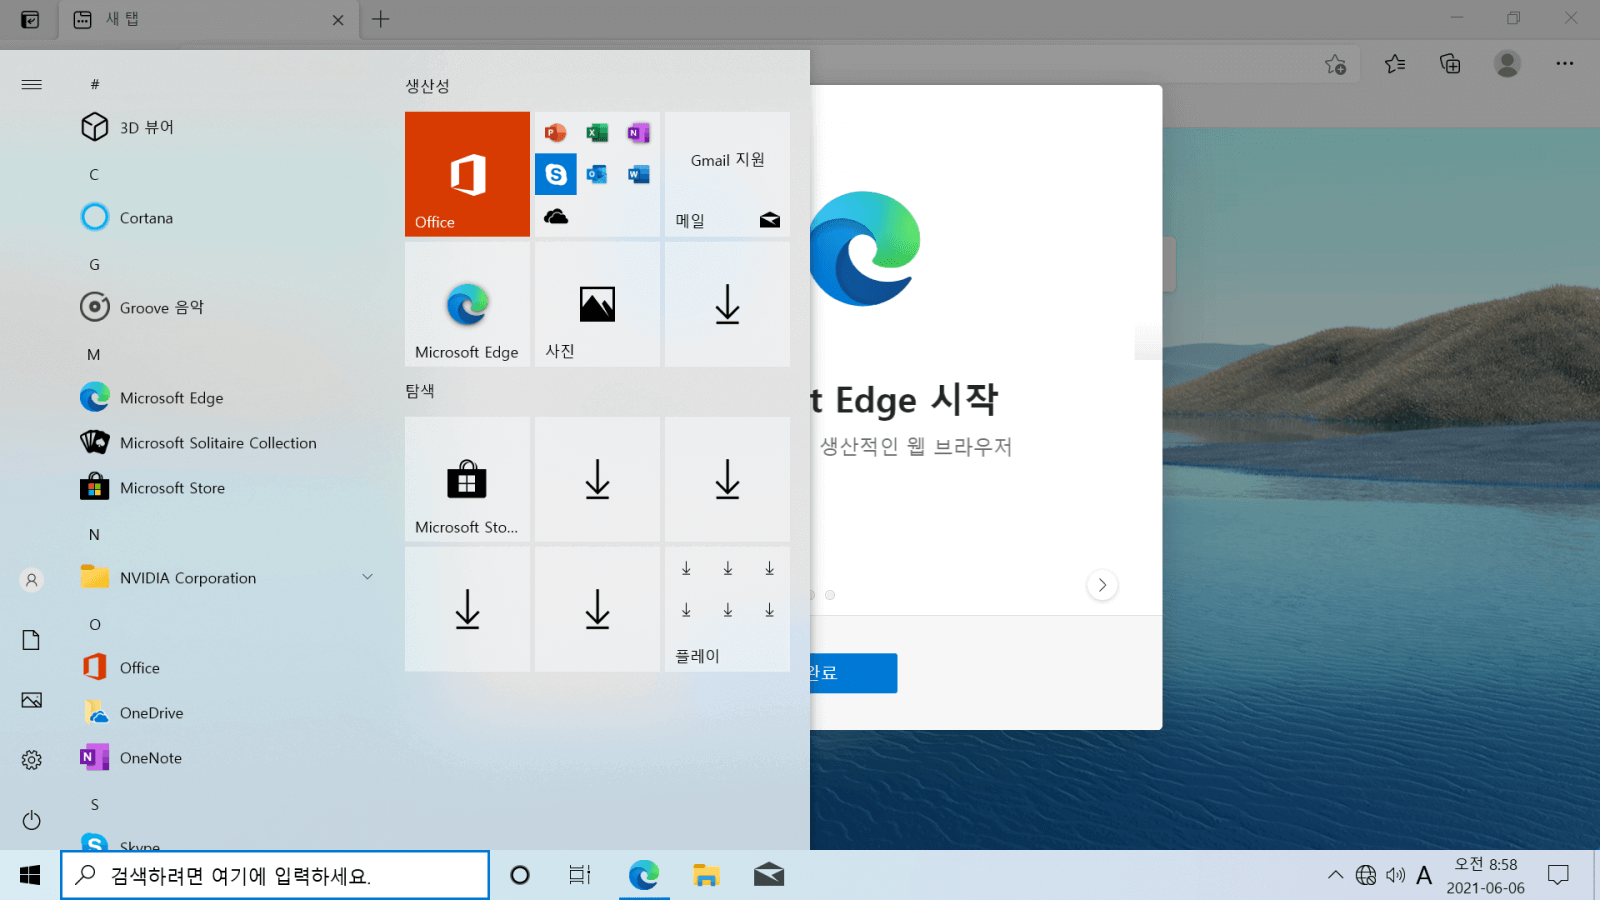The width and height of the screenshot is (1600, 900).
Task: Open Pictures from the Start sidebar
Action: point(31,700)
